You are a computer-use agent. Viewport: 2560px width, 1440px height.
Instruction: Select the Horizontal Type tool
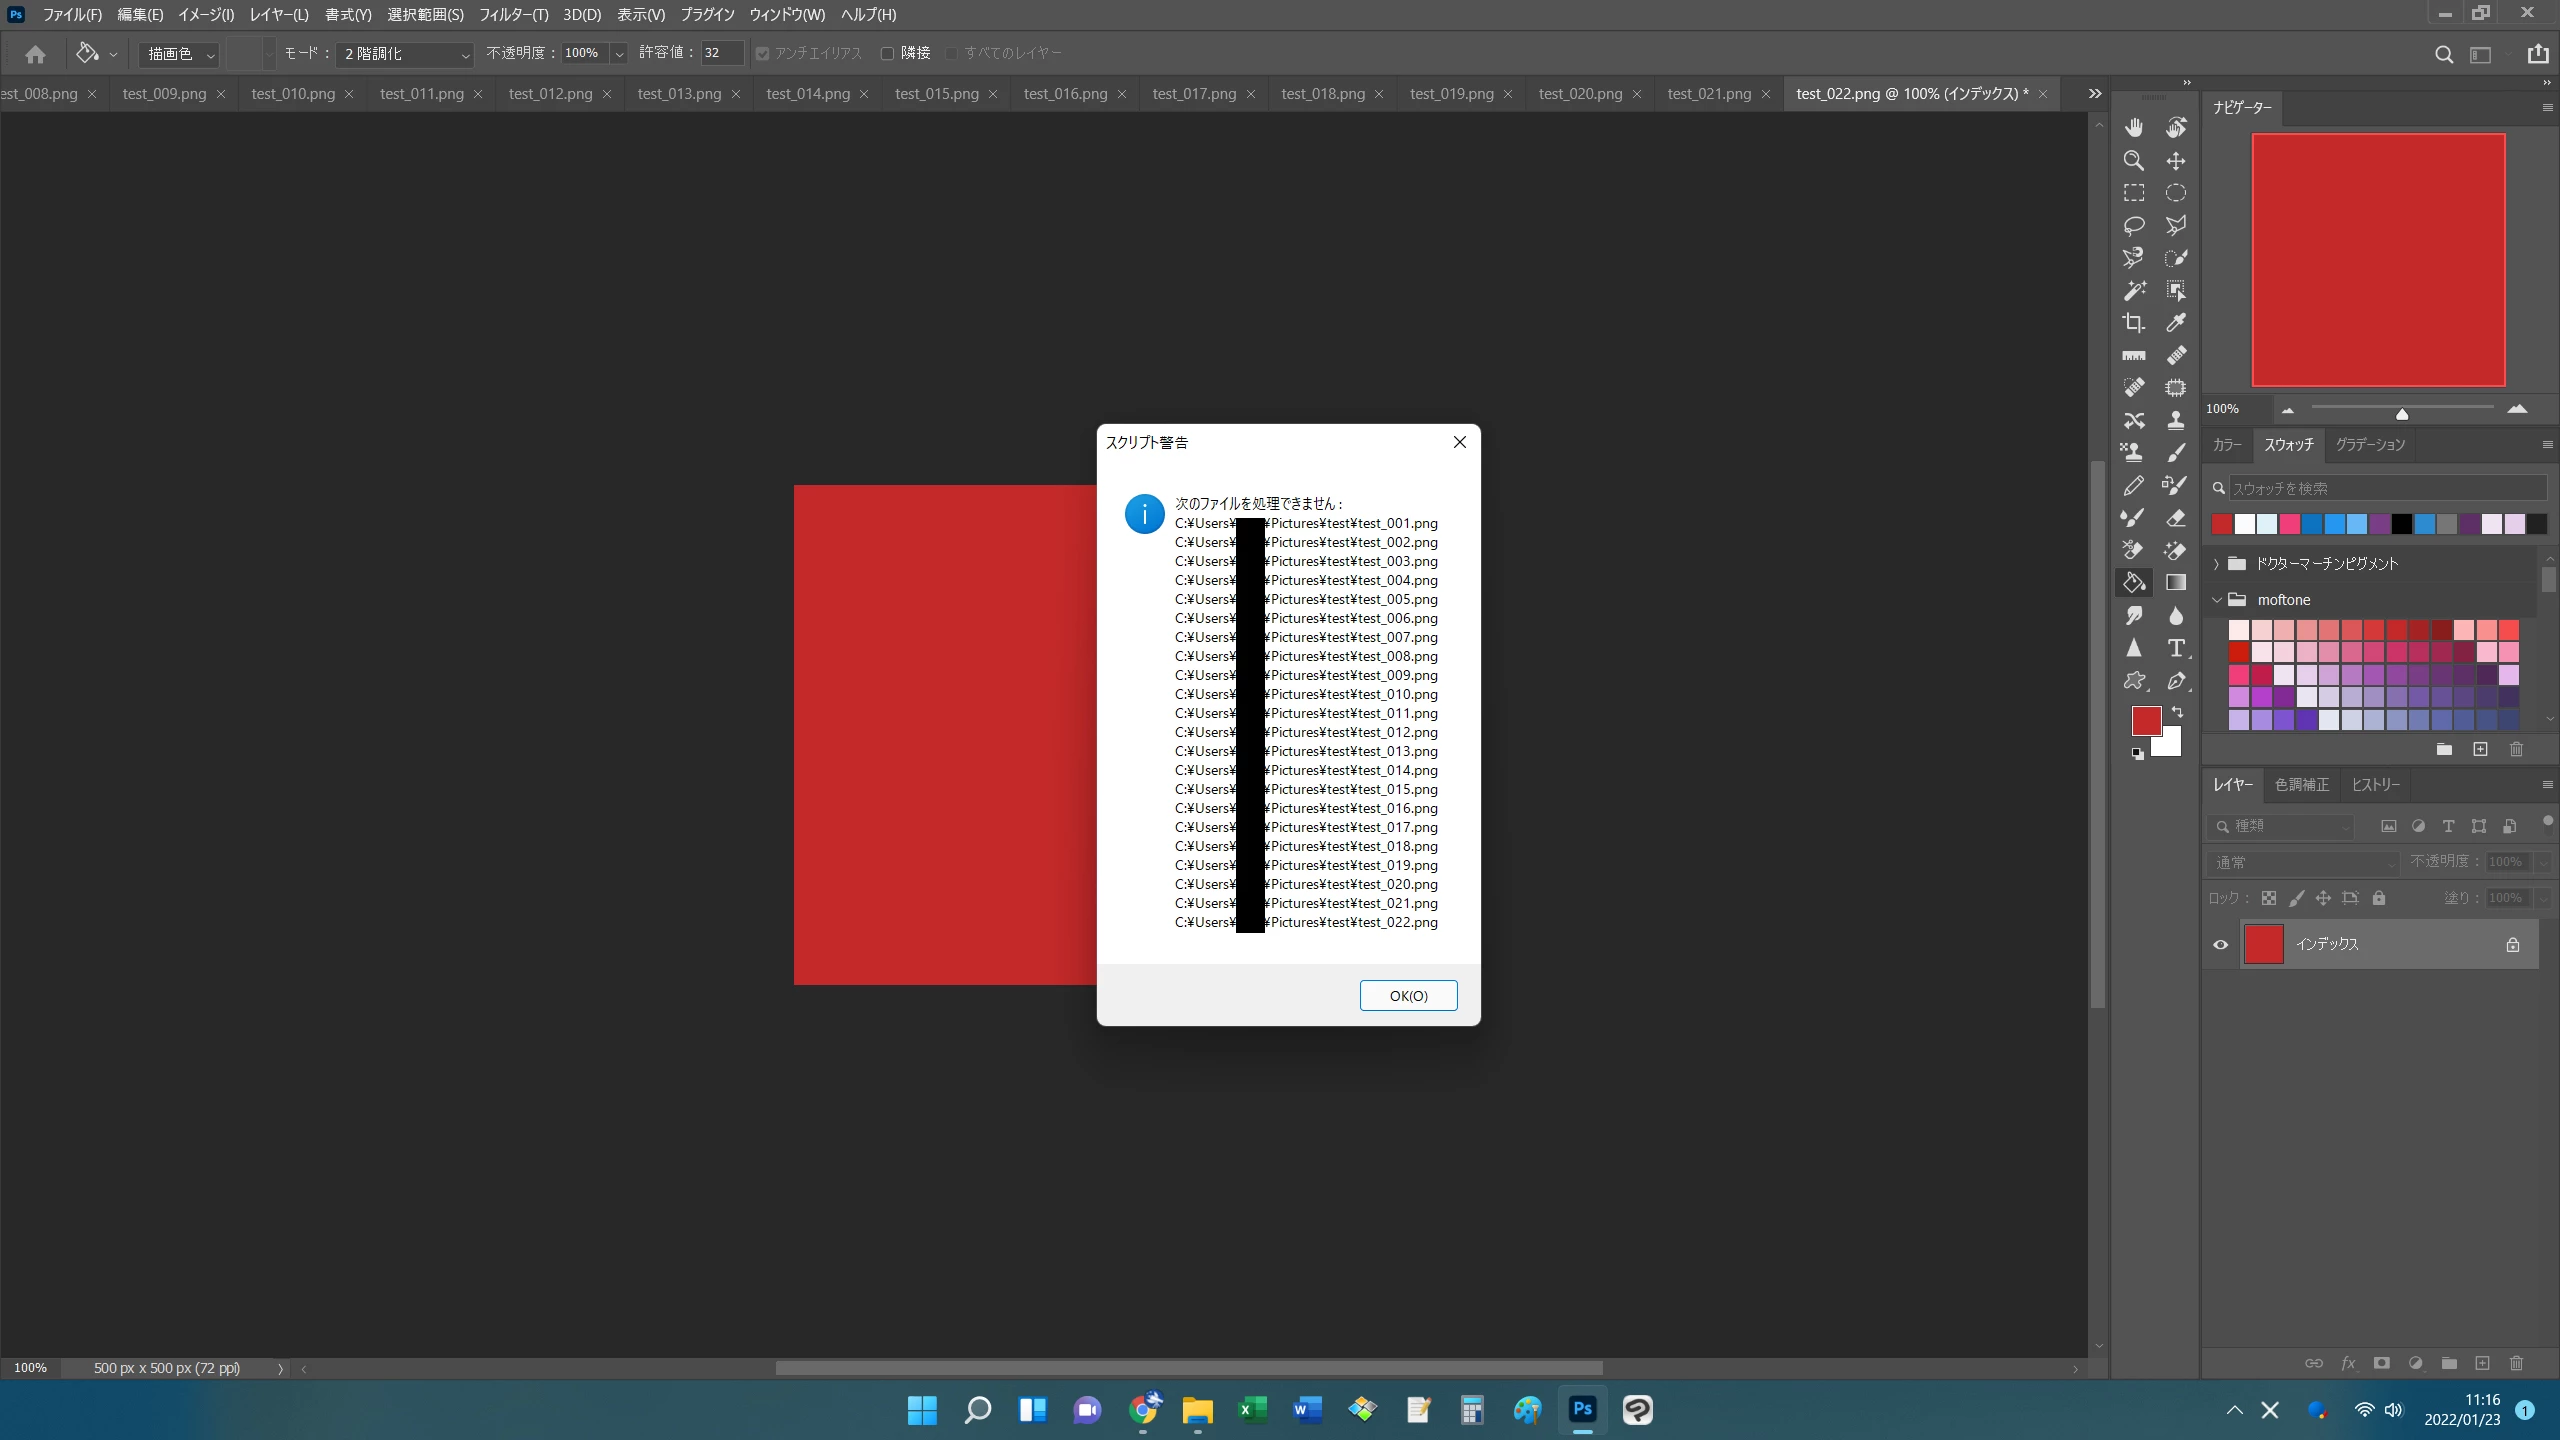(x=2175, y=648)
